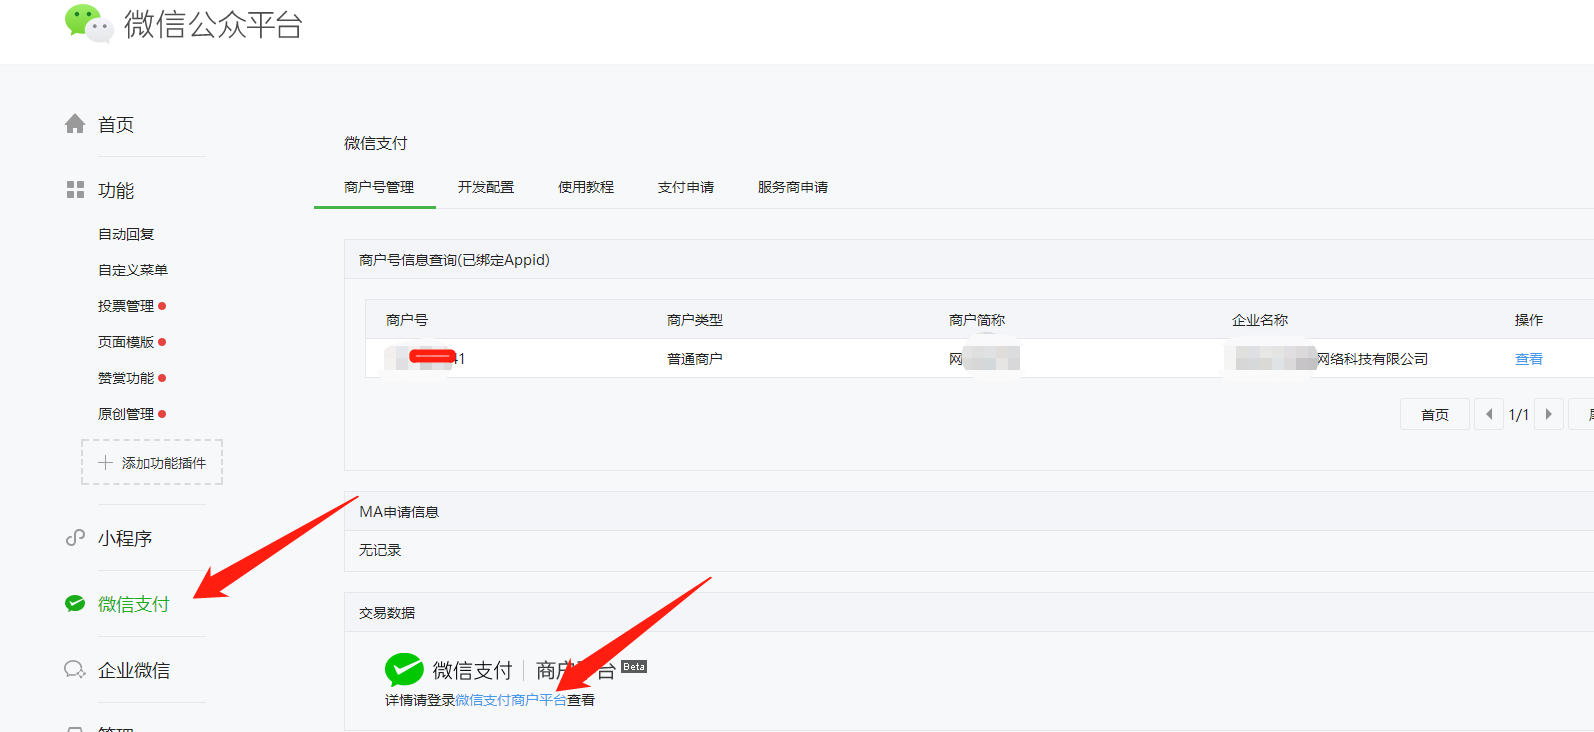Click the 查看 link in the merchant row
The width and height of the screenshot is (1594, 732).
click(1529, 359)
